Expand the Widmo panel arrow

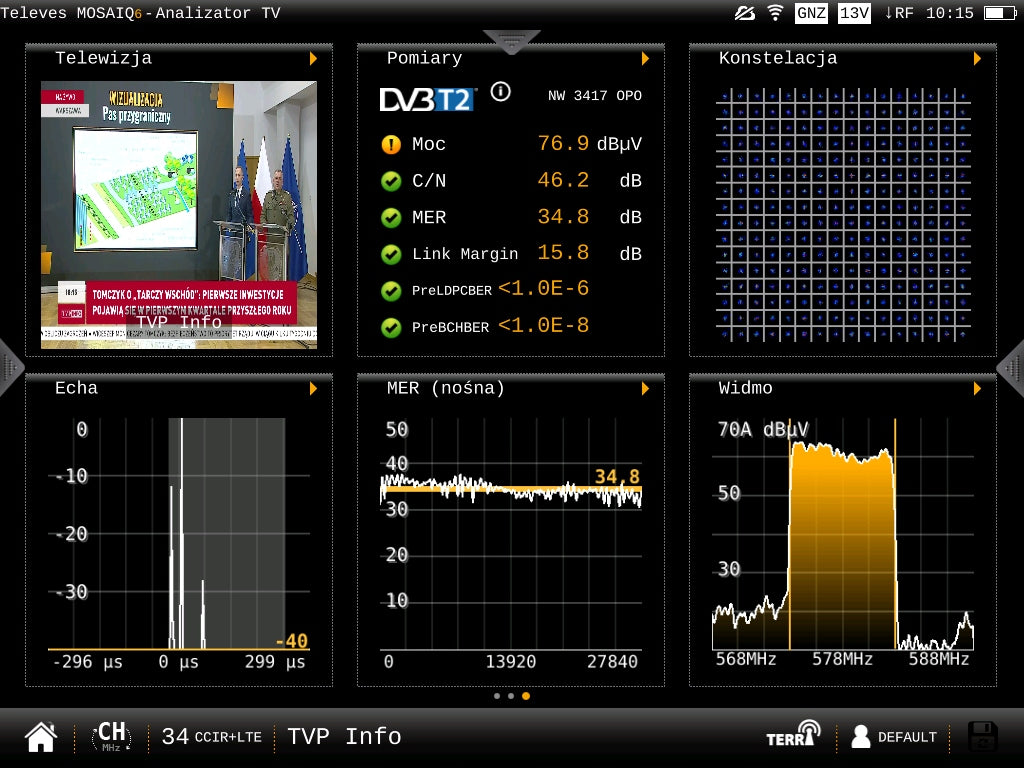977,389
